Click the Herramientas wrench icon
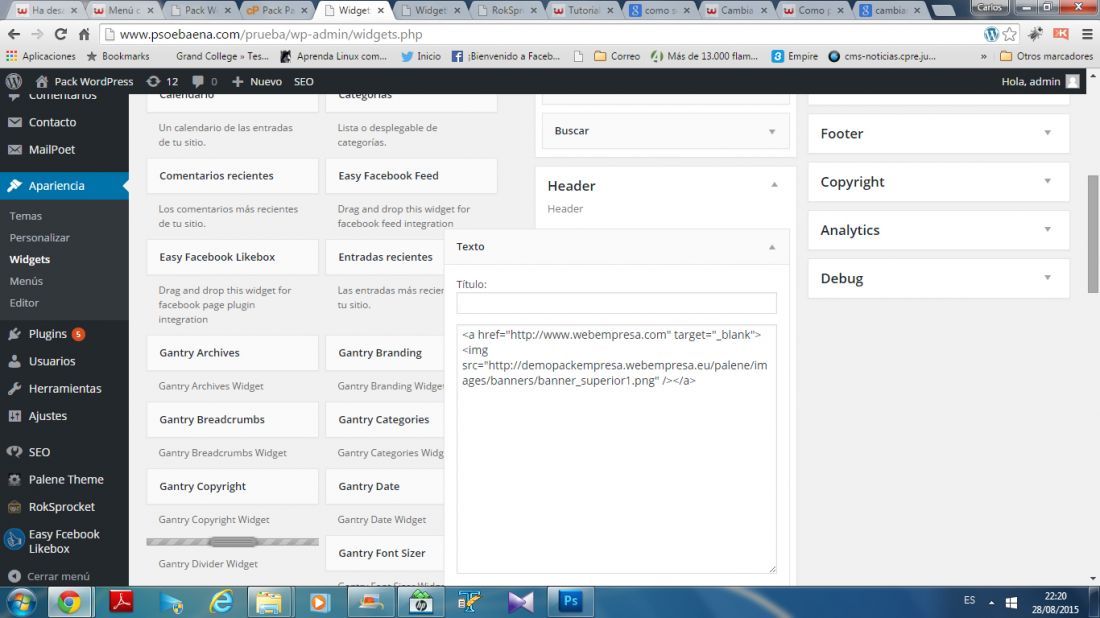Image resolution: width=1100 pixels, height=618 pixels. 15,389
